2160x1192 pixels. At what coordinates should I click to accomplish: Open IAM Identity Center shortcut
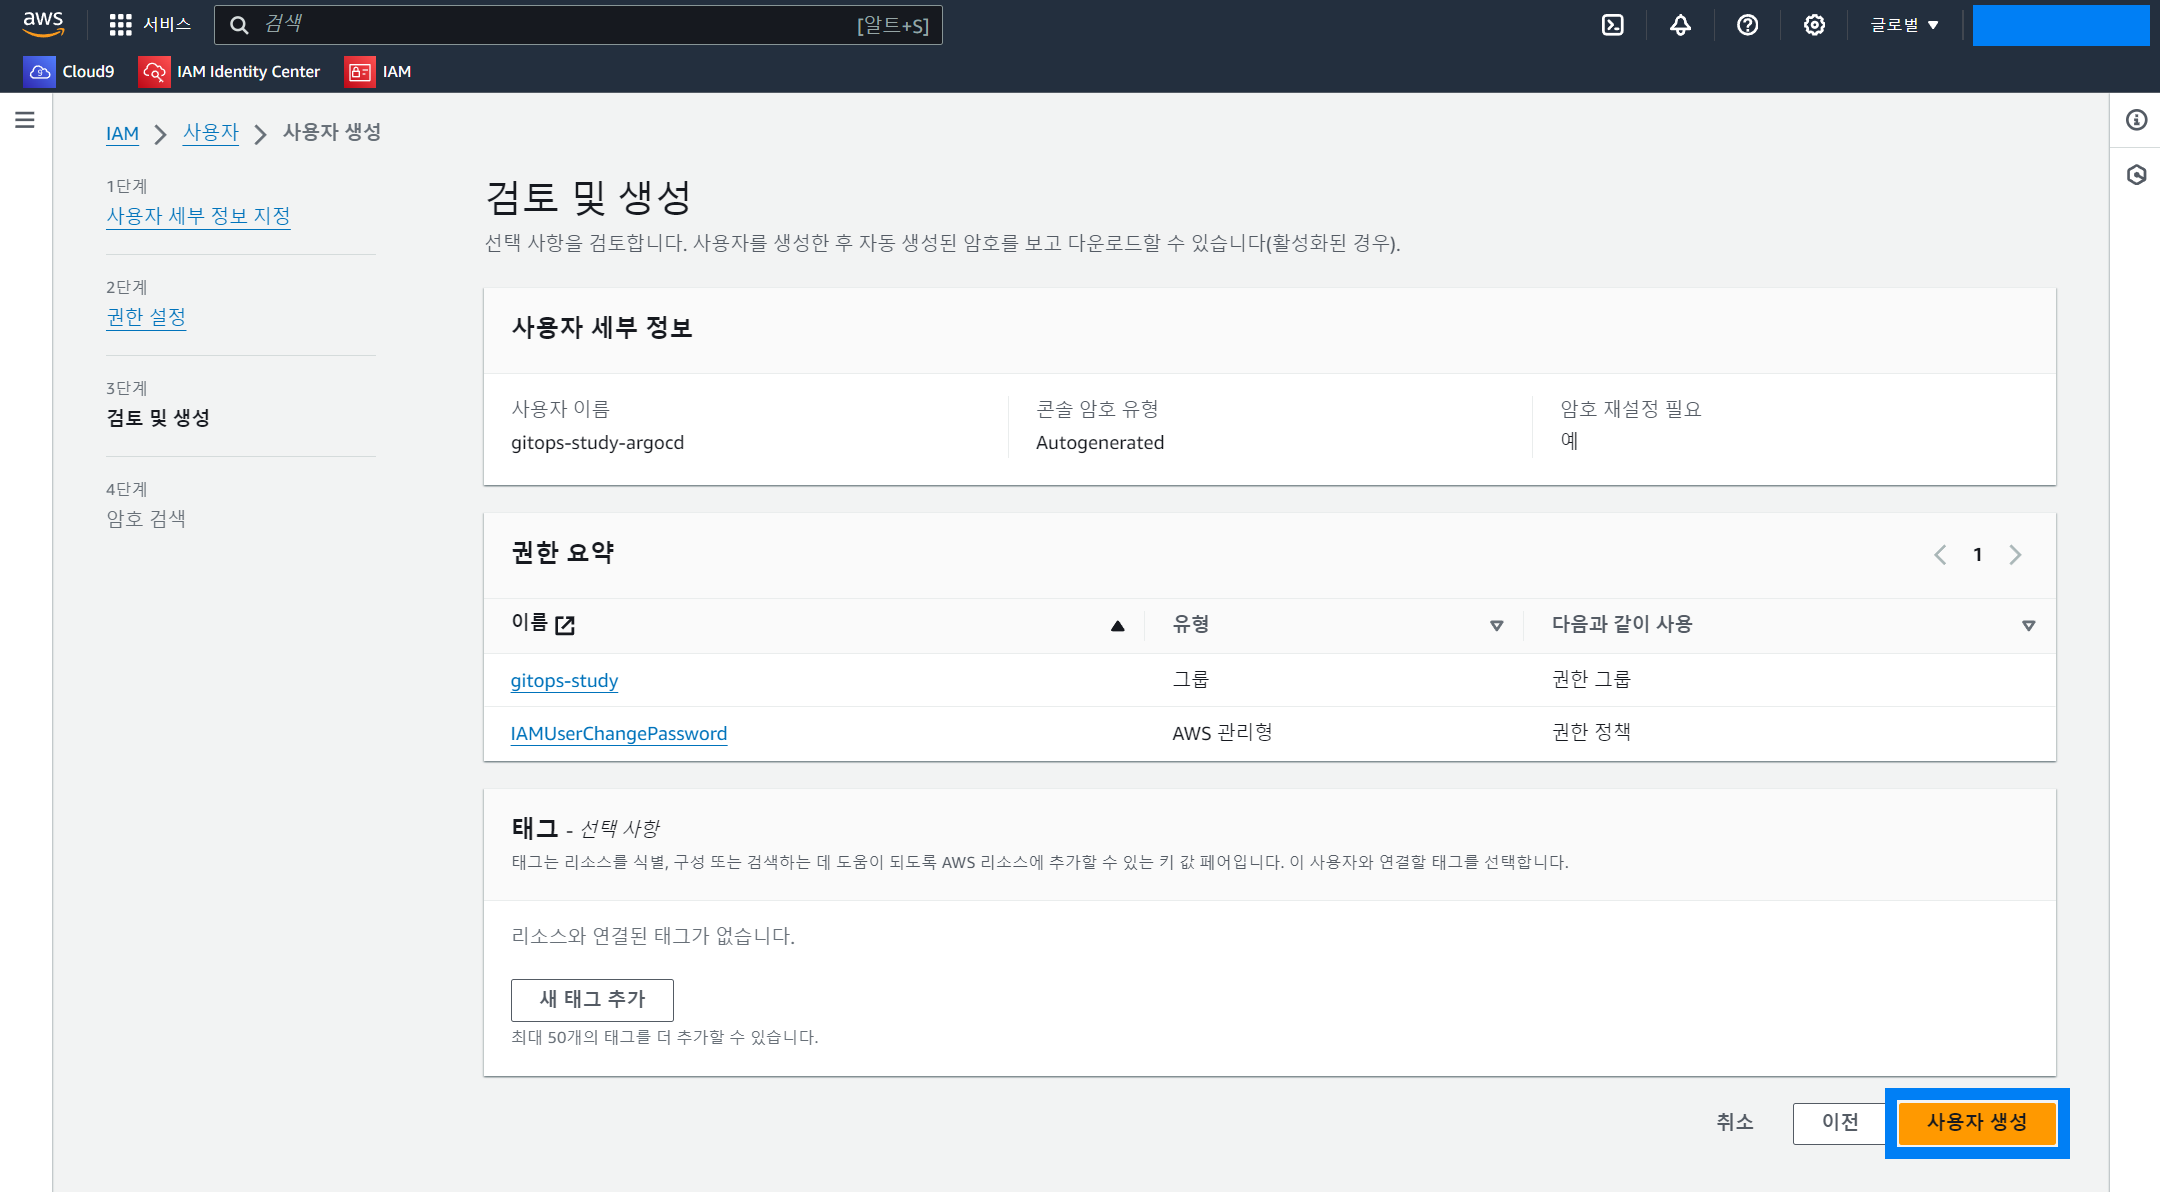[230, 71]
